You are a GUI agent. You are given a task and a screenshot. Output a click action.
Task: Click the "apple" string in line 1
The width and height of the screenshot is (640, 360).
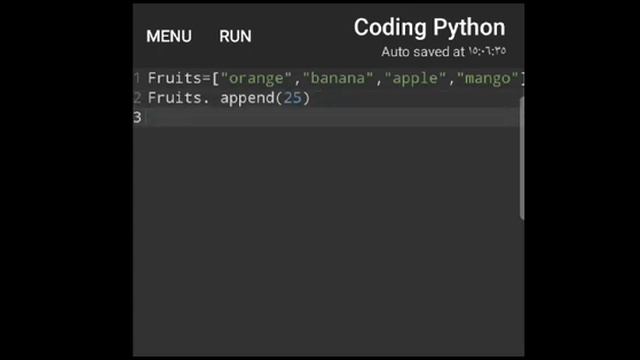[x=415, y=78]
